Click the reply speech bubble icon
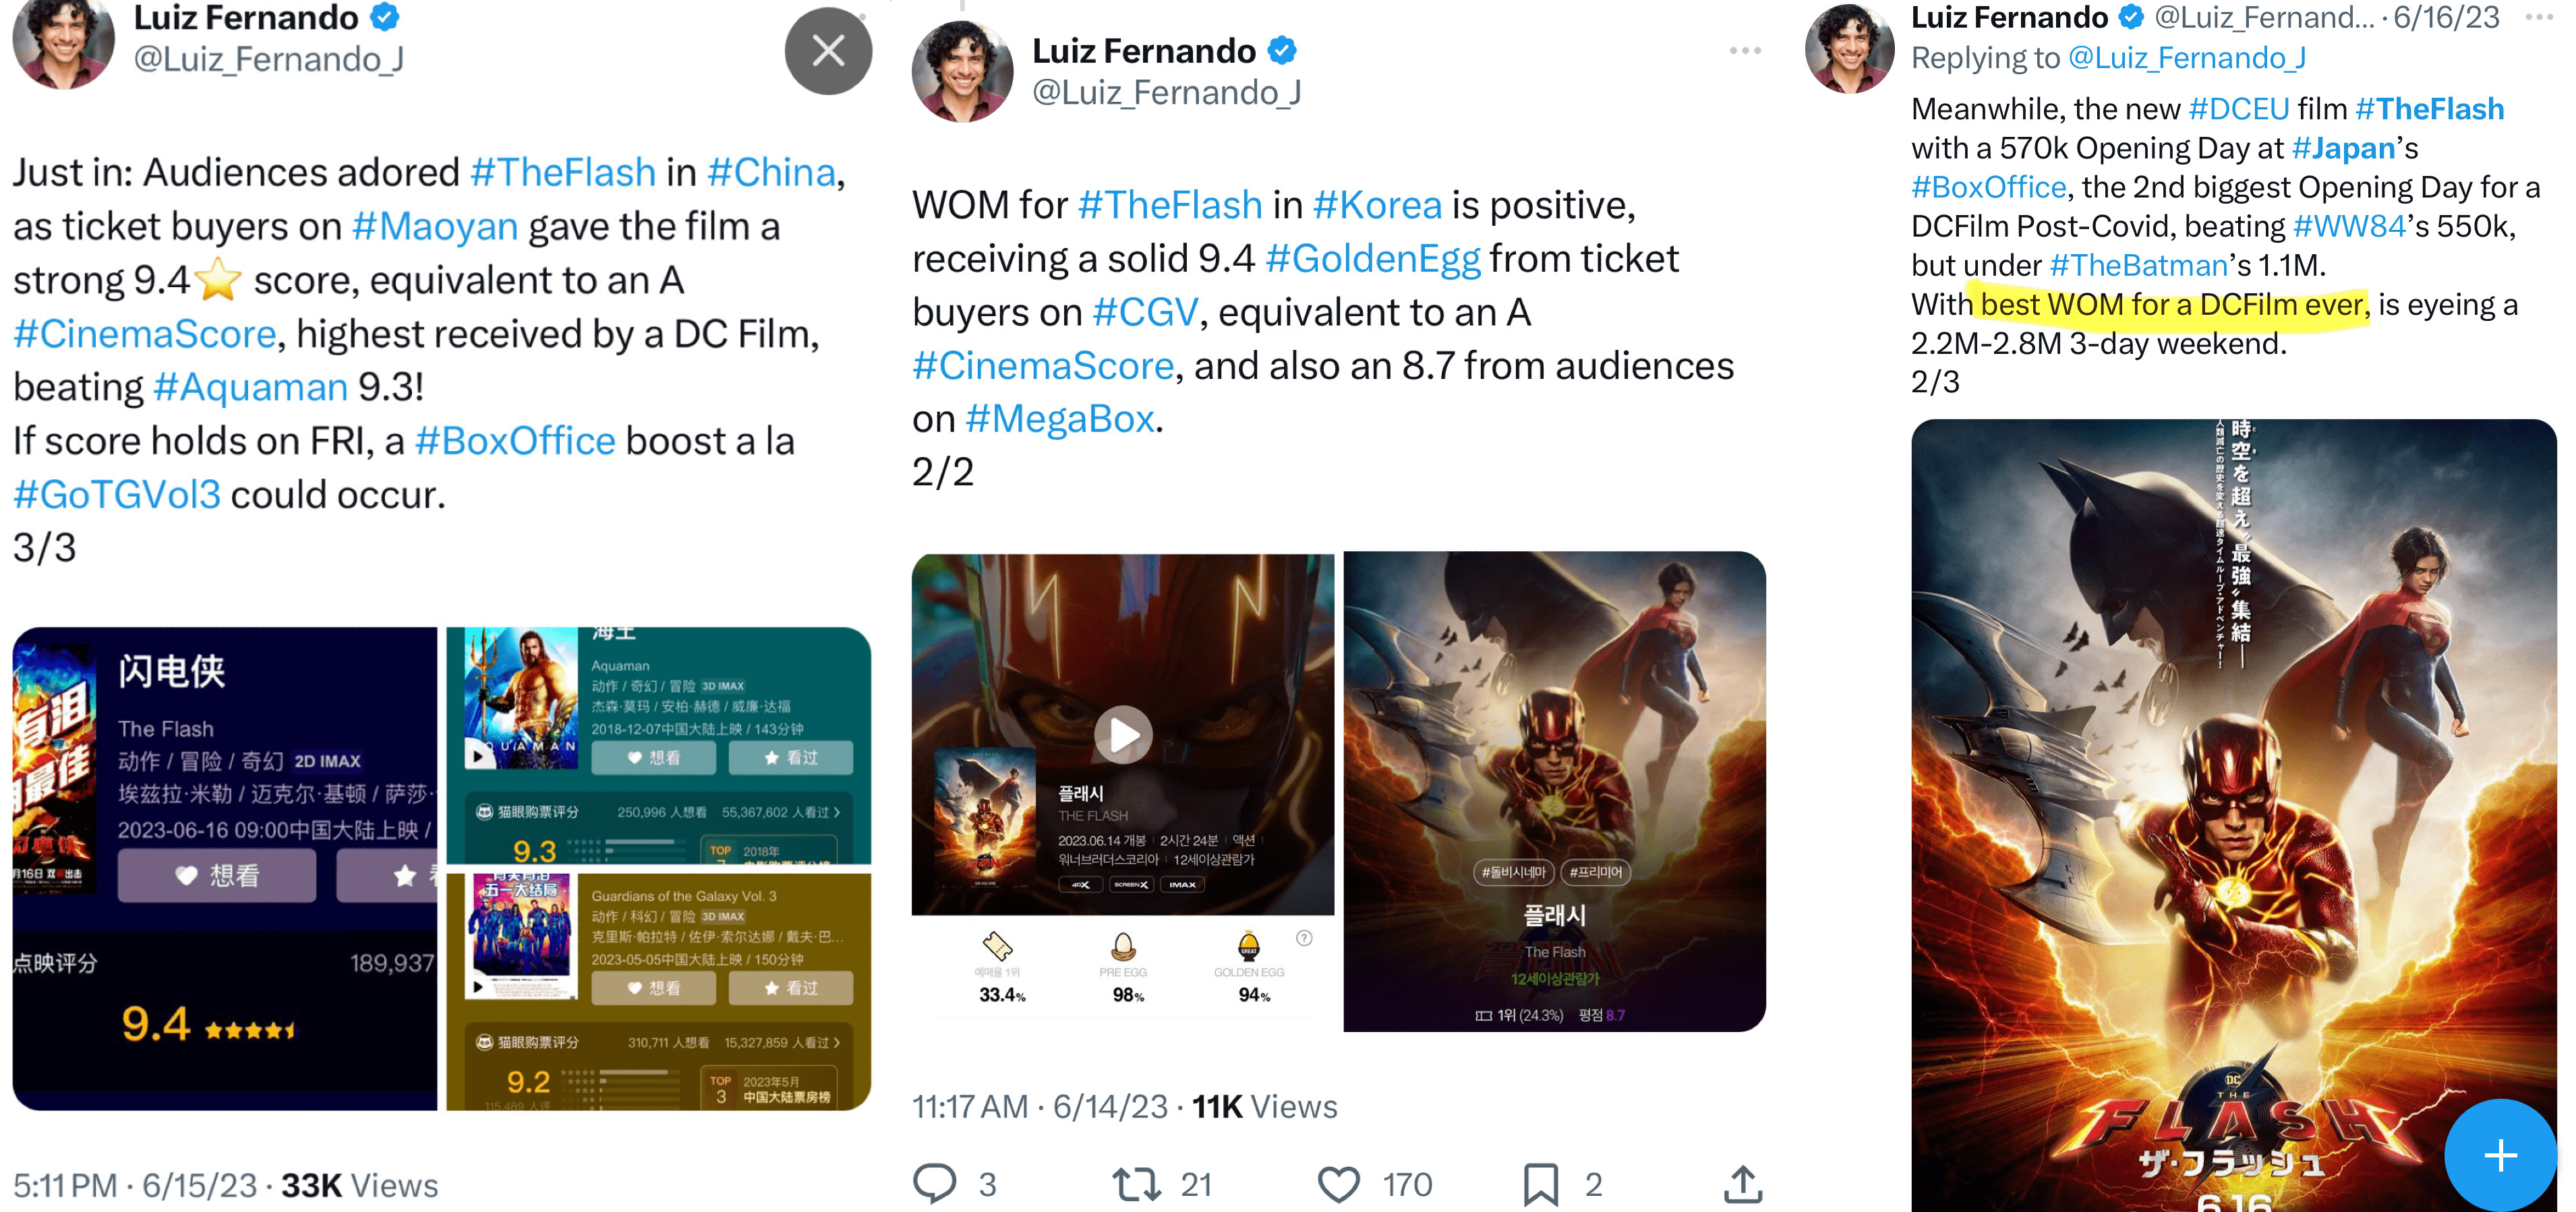The image size is (2576, 1212). [x=935, y=1183]
